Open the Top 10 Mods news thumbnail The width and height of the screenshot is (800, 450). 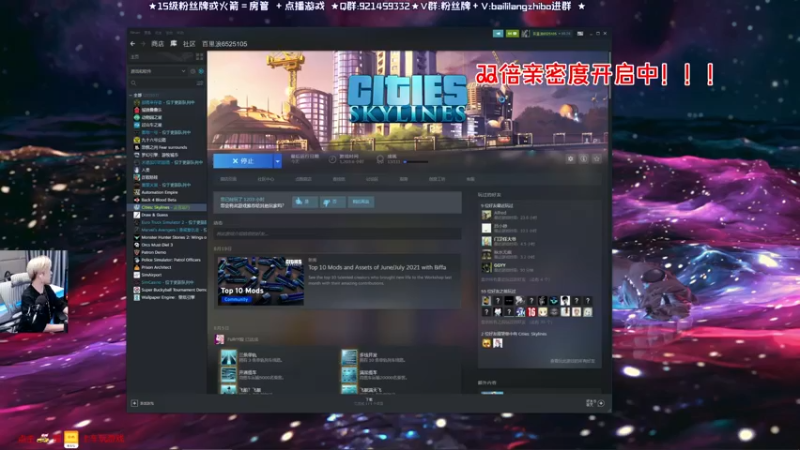point(261,281)
